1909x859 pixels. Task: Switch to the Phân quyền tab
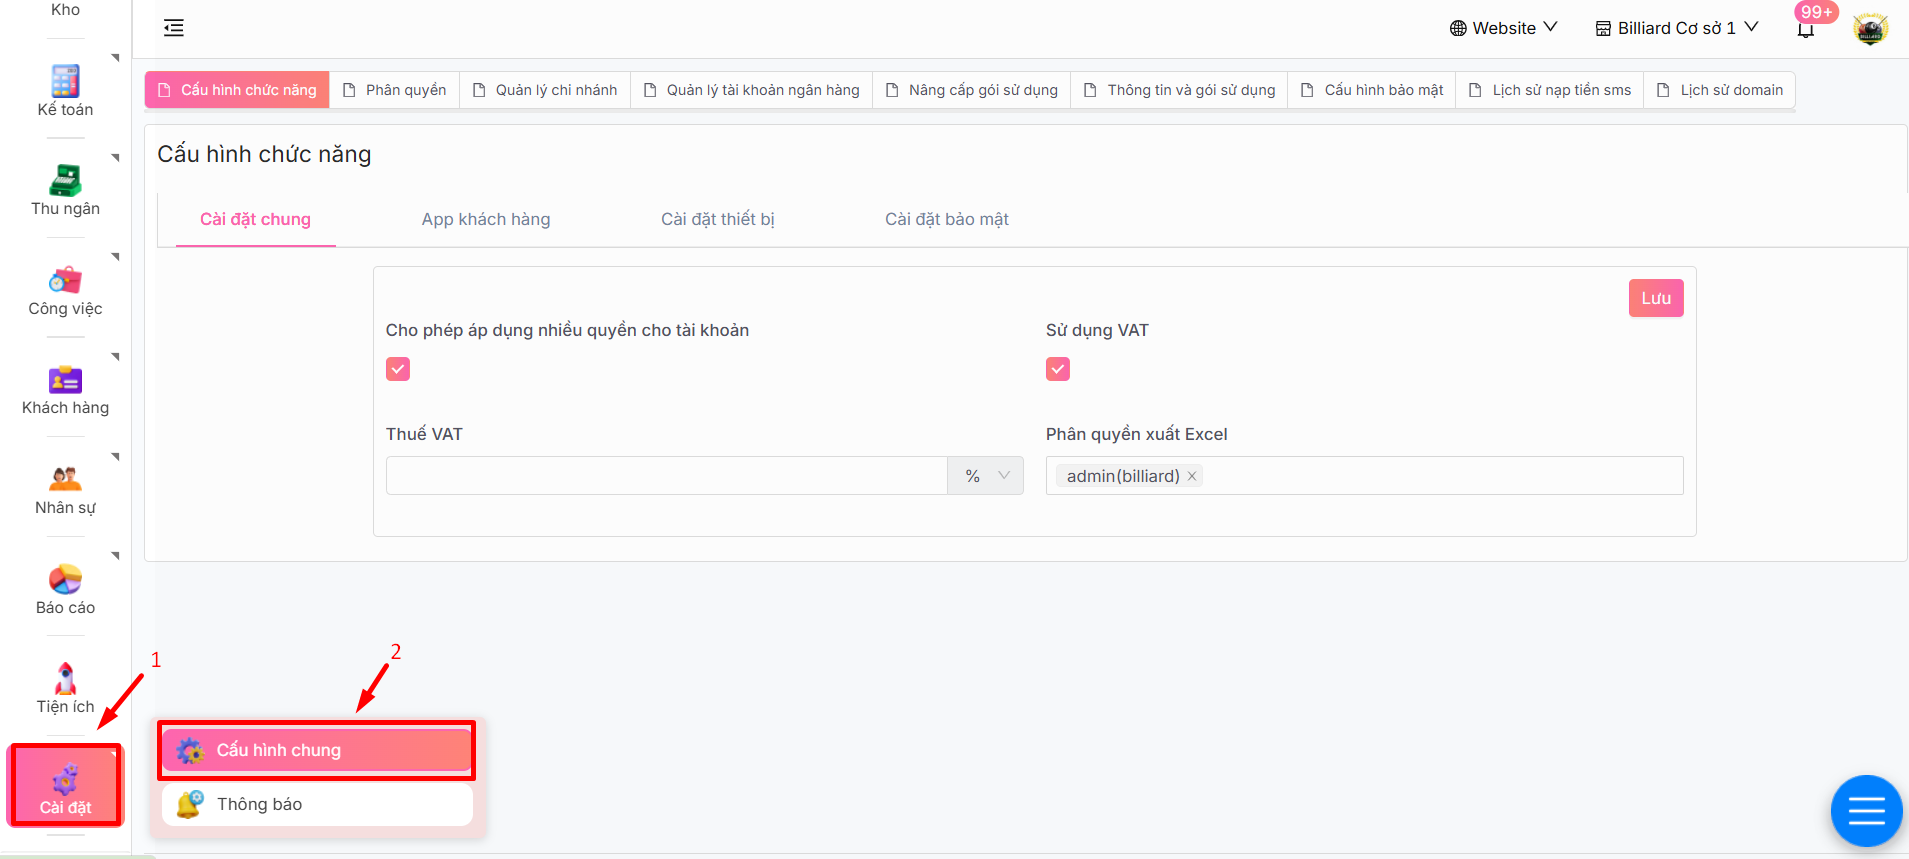click(395, 90)
